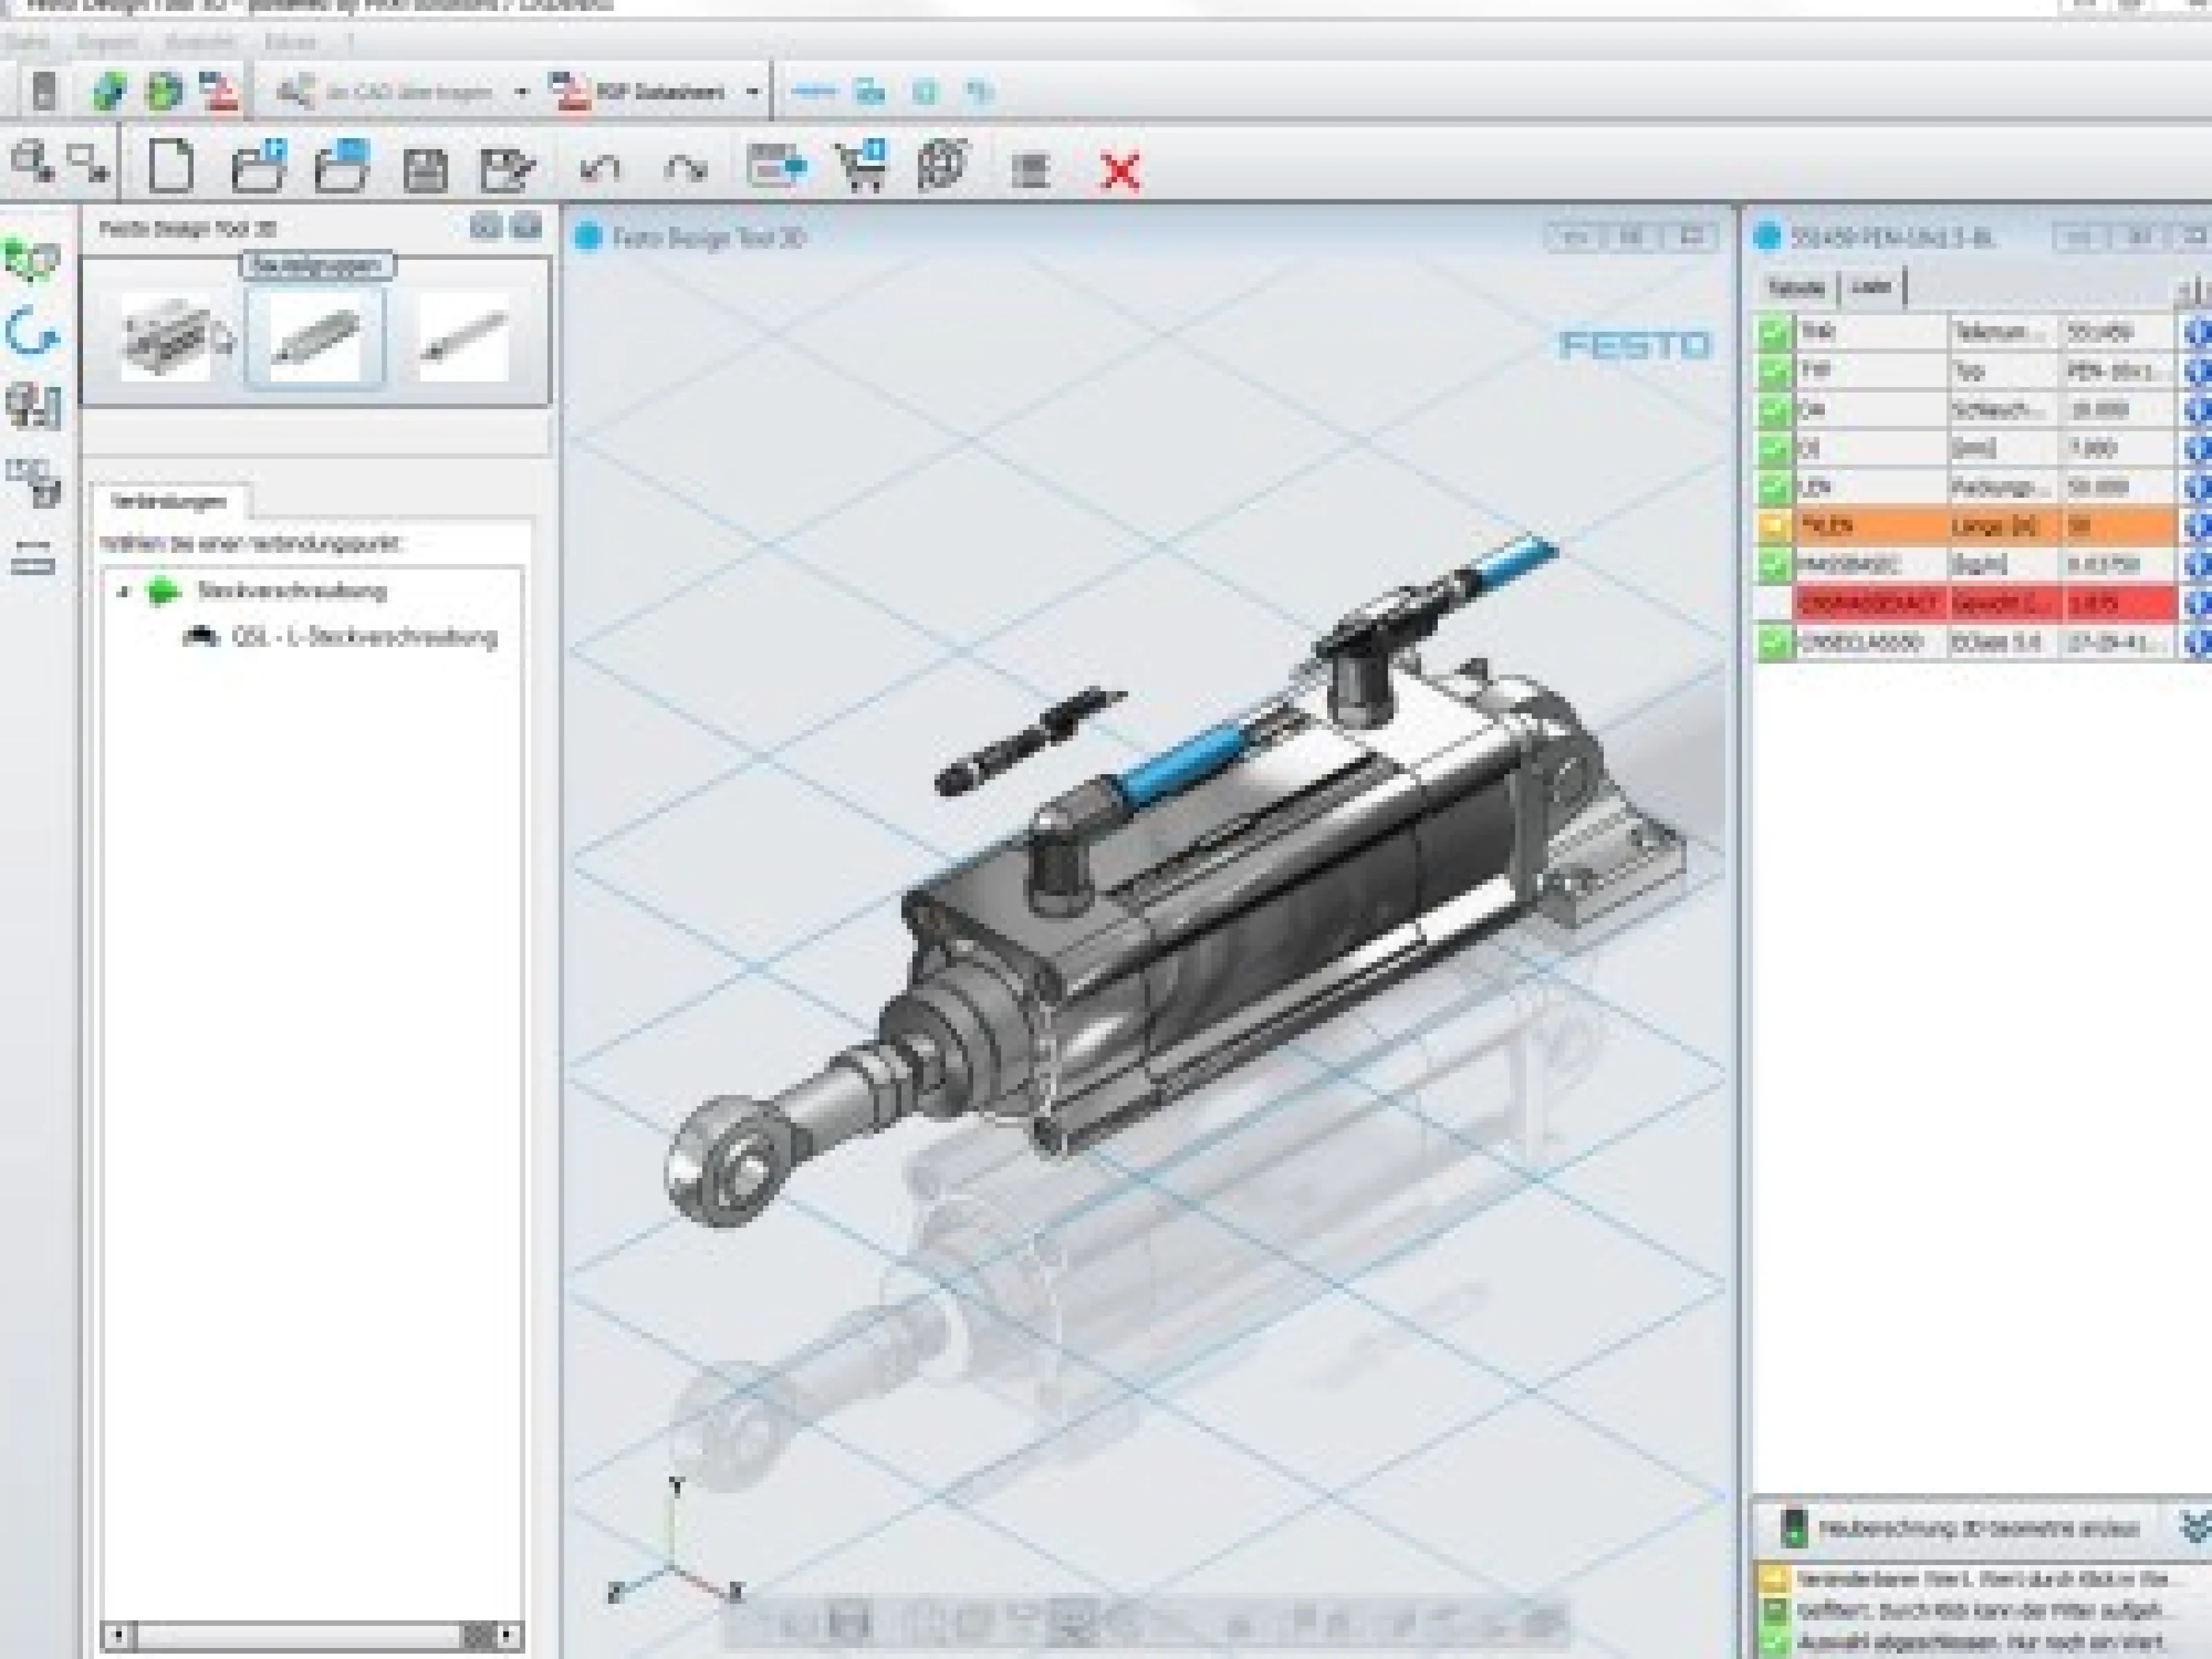Open the PDF Datasheet dropdown arrow
This screenshot has width=2212, height=1659.
(x=755, y=92)
